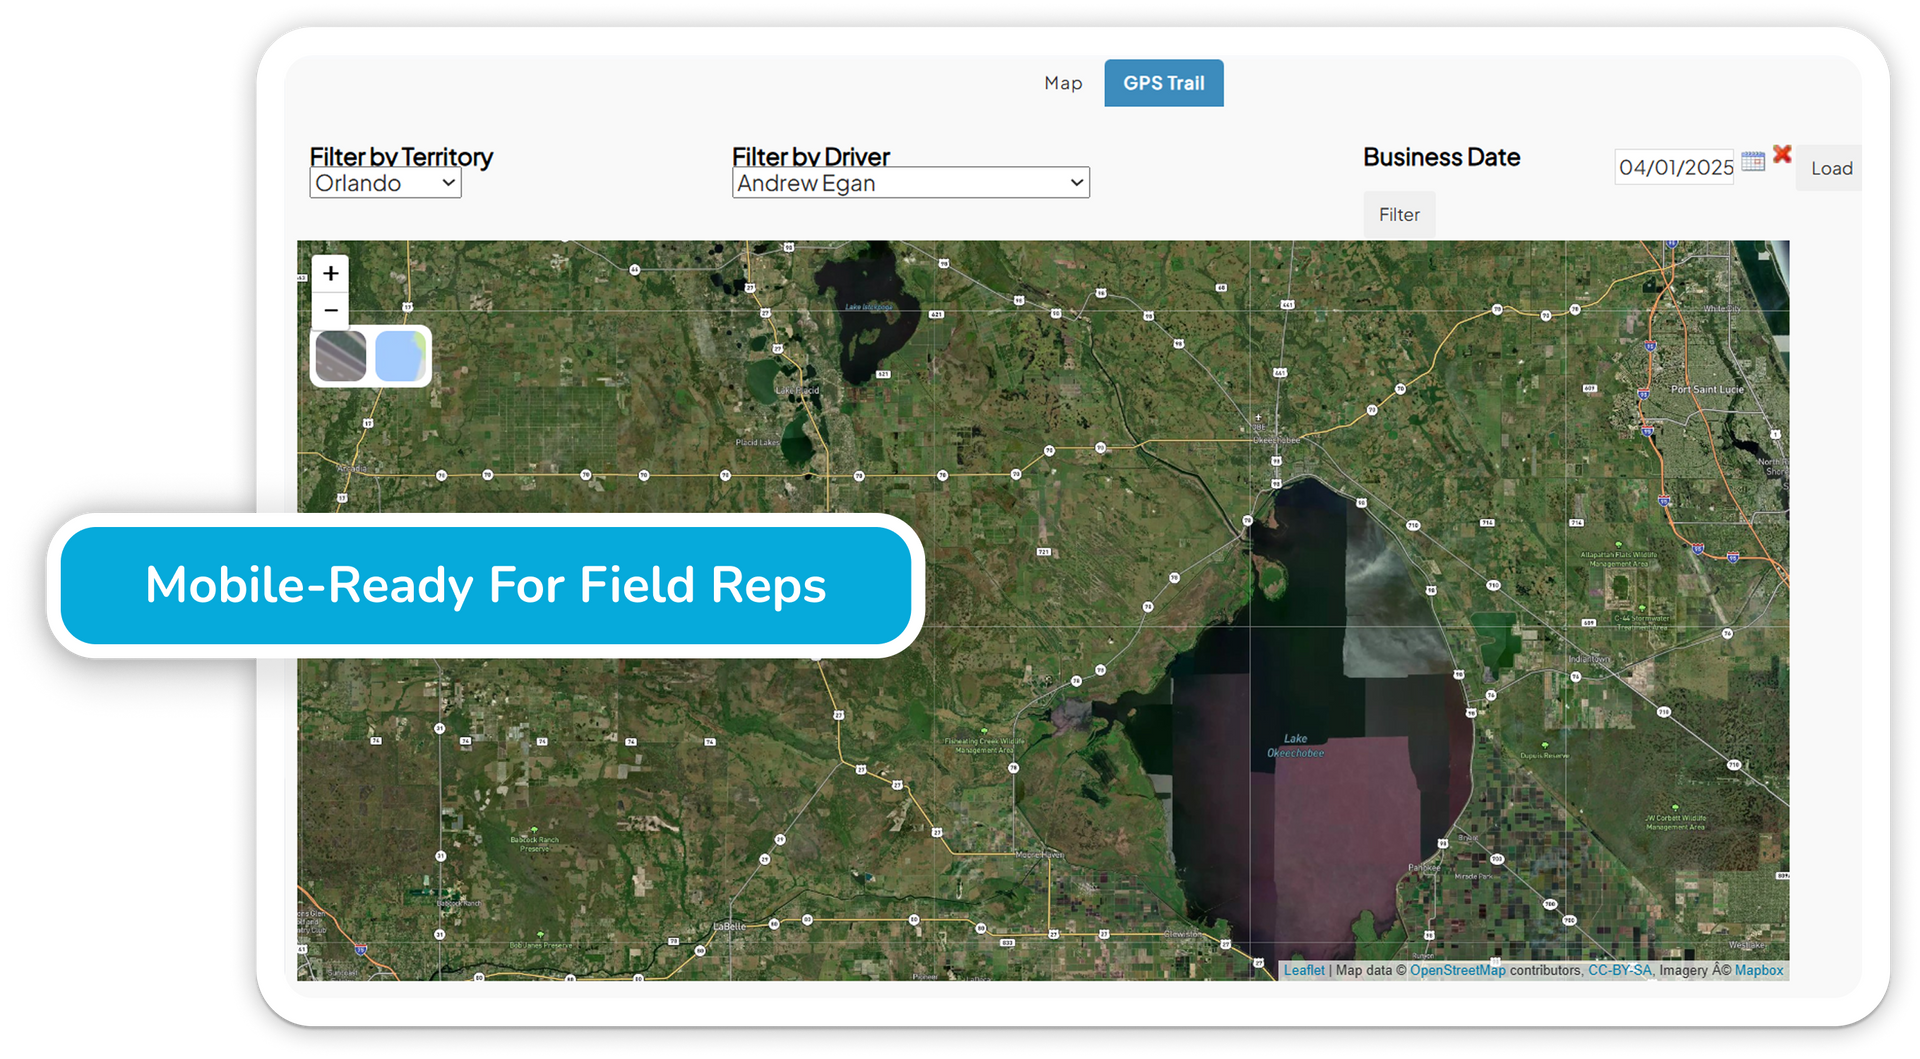
Task: Switch to the Map tab
Action: click(1063, 83)
